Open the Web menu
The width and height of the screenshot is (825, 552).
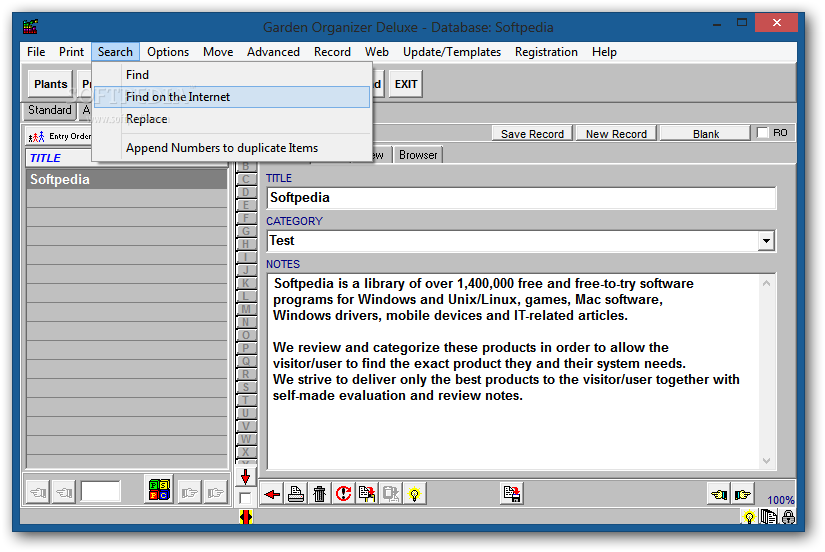pyautogui.click(x=377, y=52)
